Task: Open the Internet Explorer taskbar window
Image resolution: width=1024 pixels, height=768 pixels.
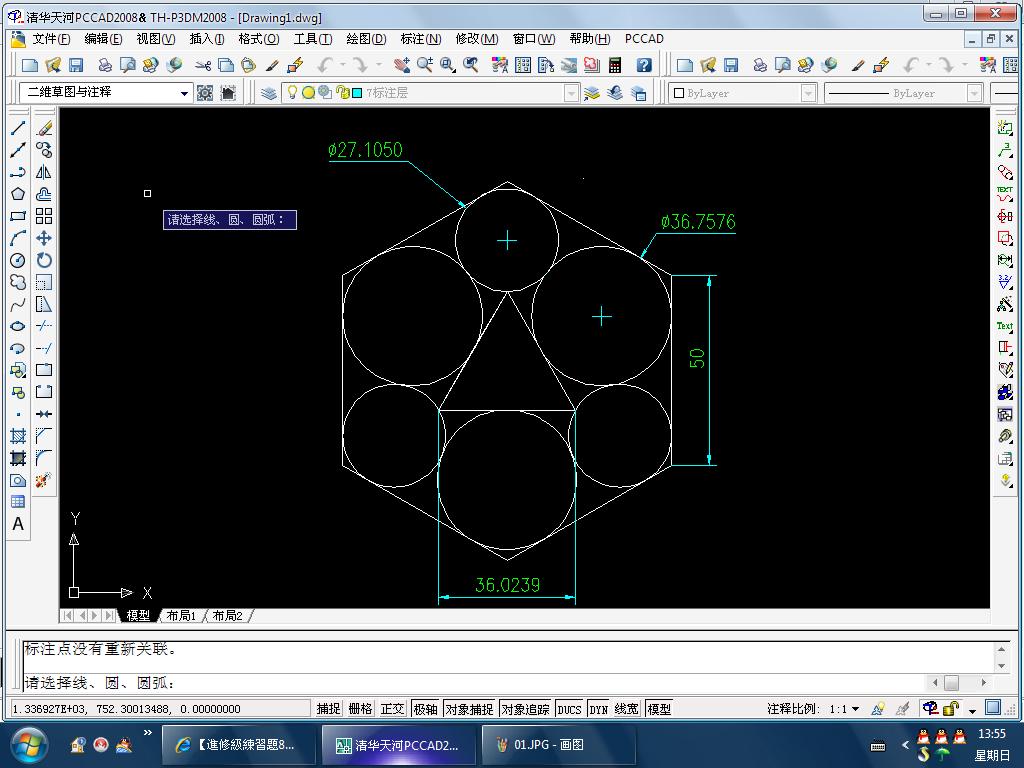Action: point(239,744)
